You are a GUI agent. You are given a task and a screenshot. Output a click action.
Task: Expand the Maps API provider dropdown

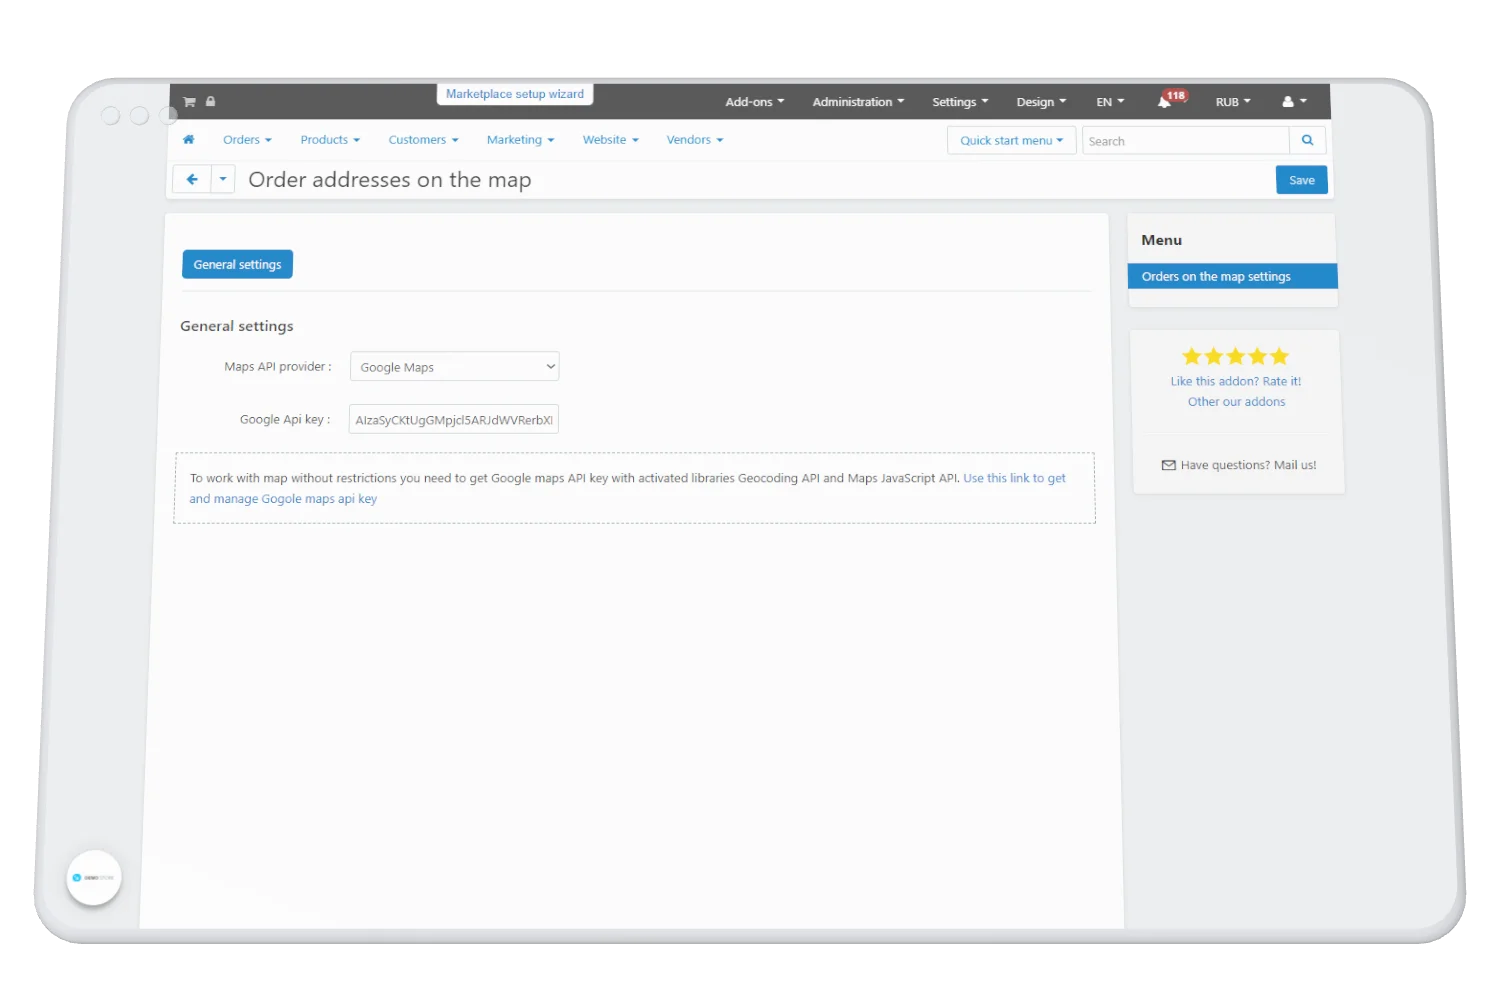point(454,367)
